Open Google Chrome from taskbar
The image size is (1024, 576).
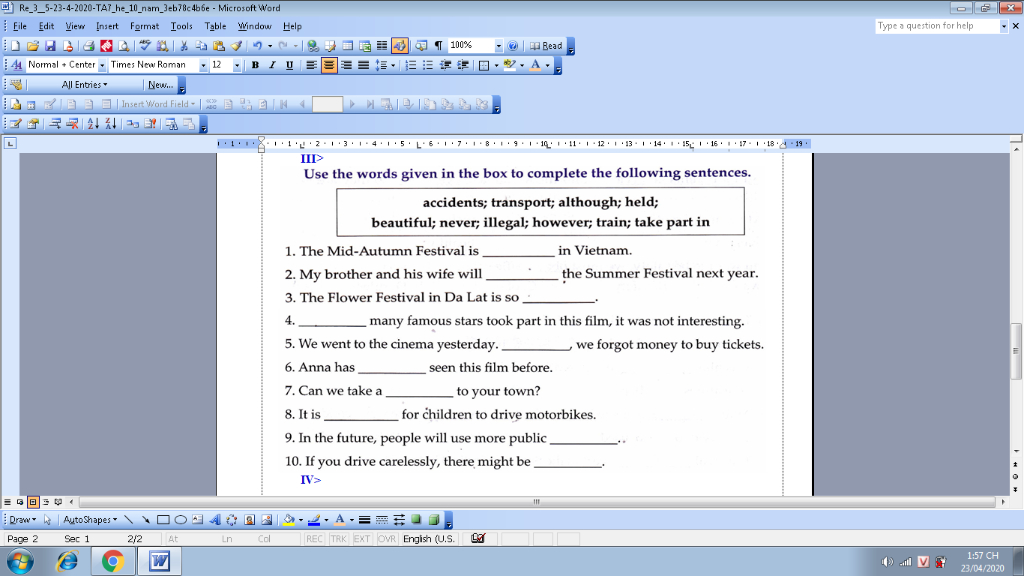[x=112, y=561]
